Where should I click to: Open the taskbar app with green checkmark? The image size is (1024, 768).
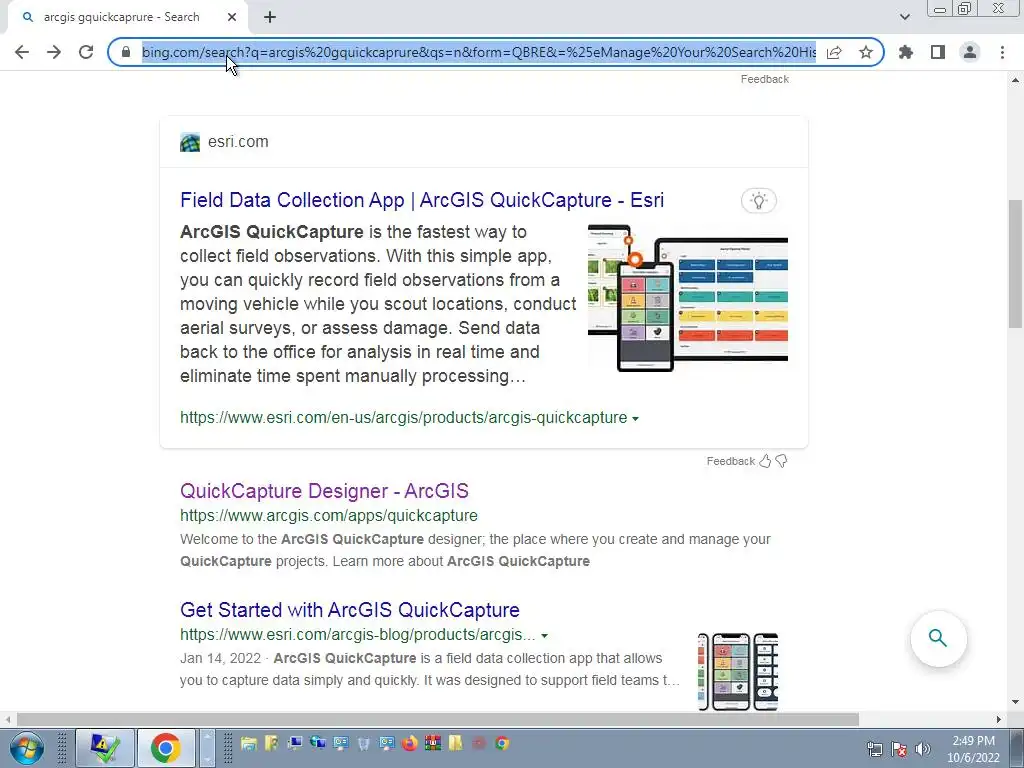coord(105,748)
